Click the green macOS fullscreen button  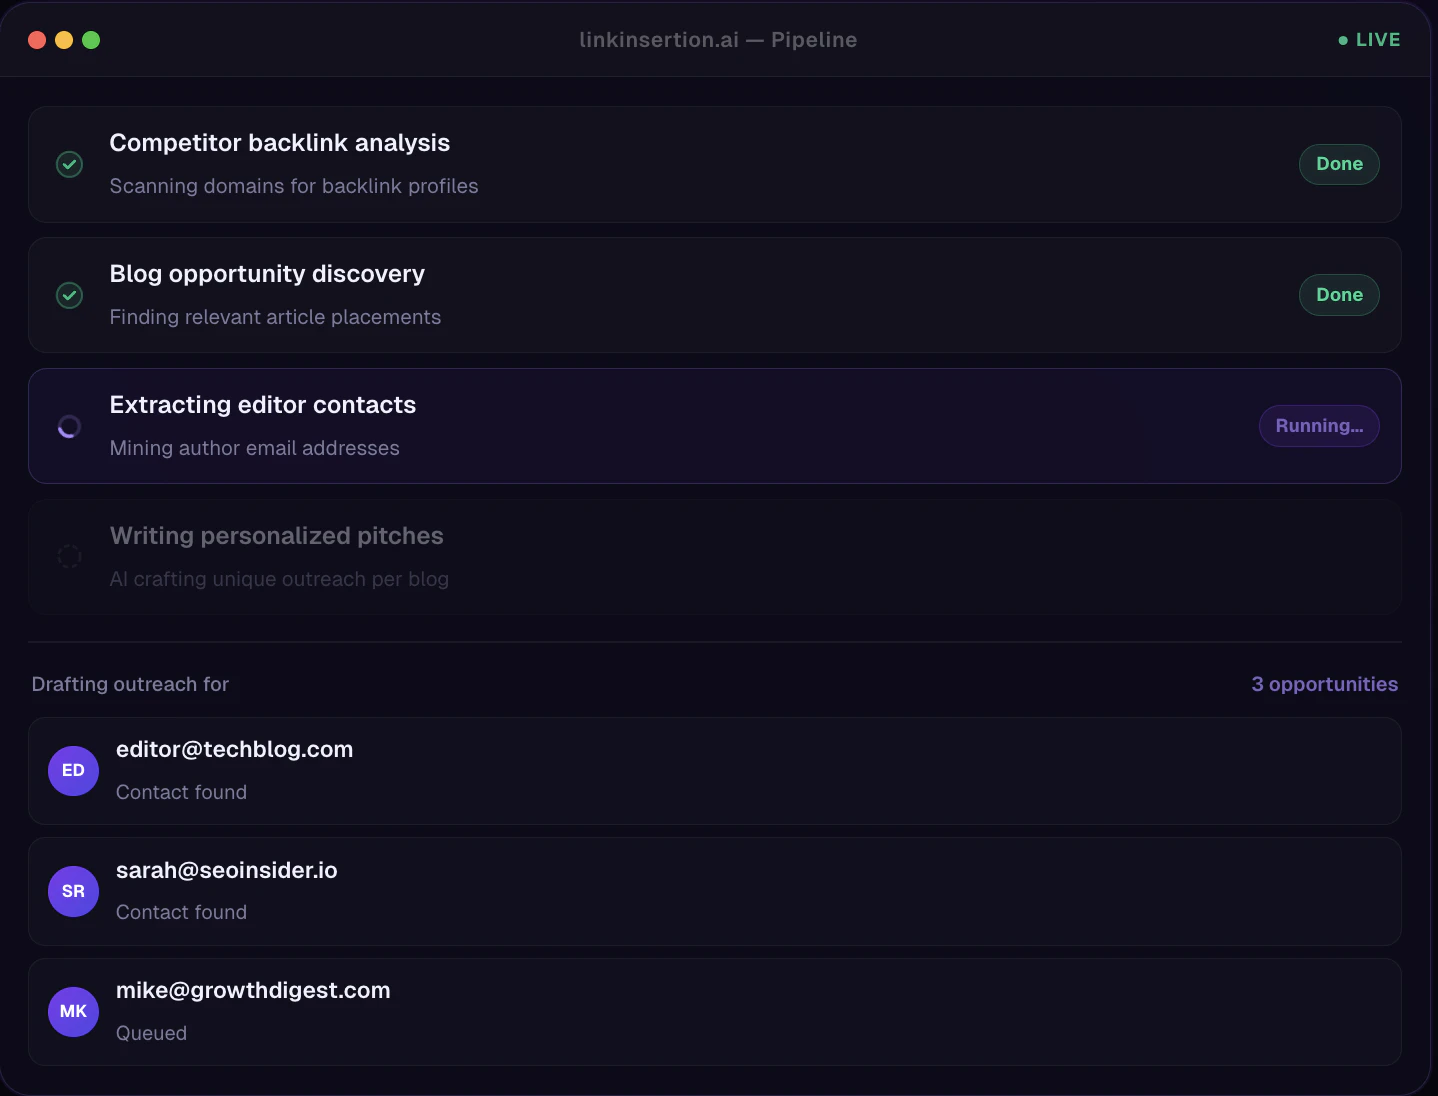point(91,40)
